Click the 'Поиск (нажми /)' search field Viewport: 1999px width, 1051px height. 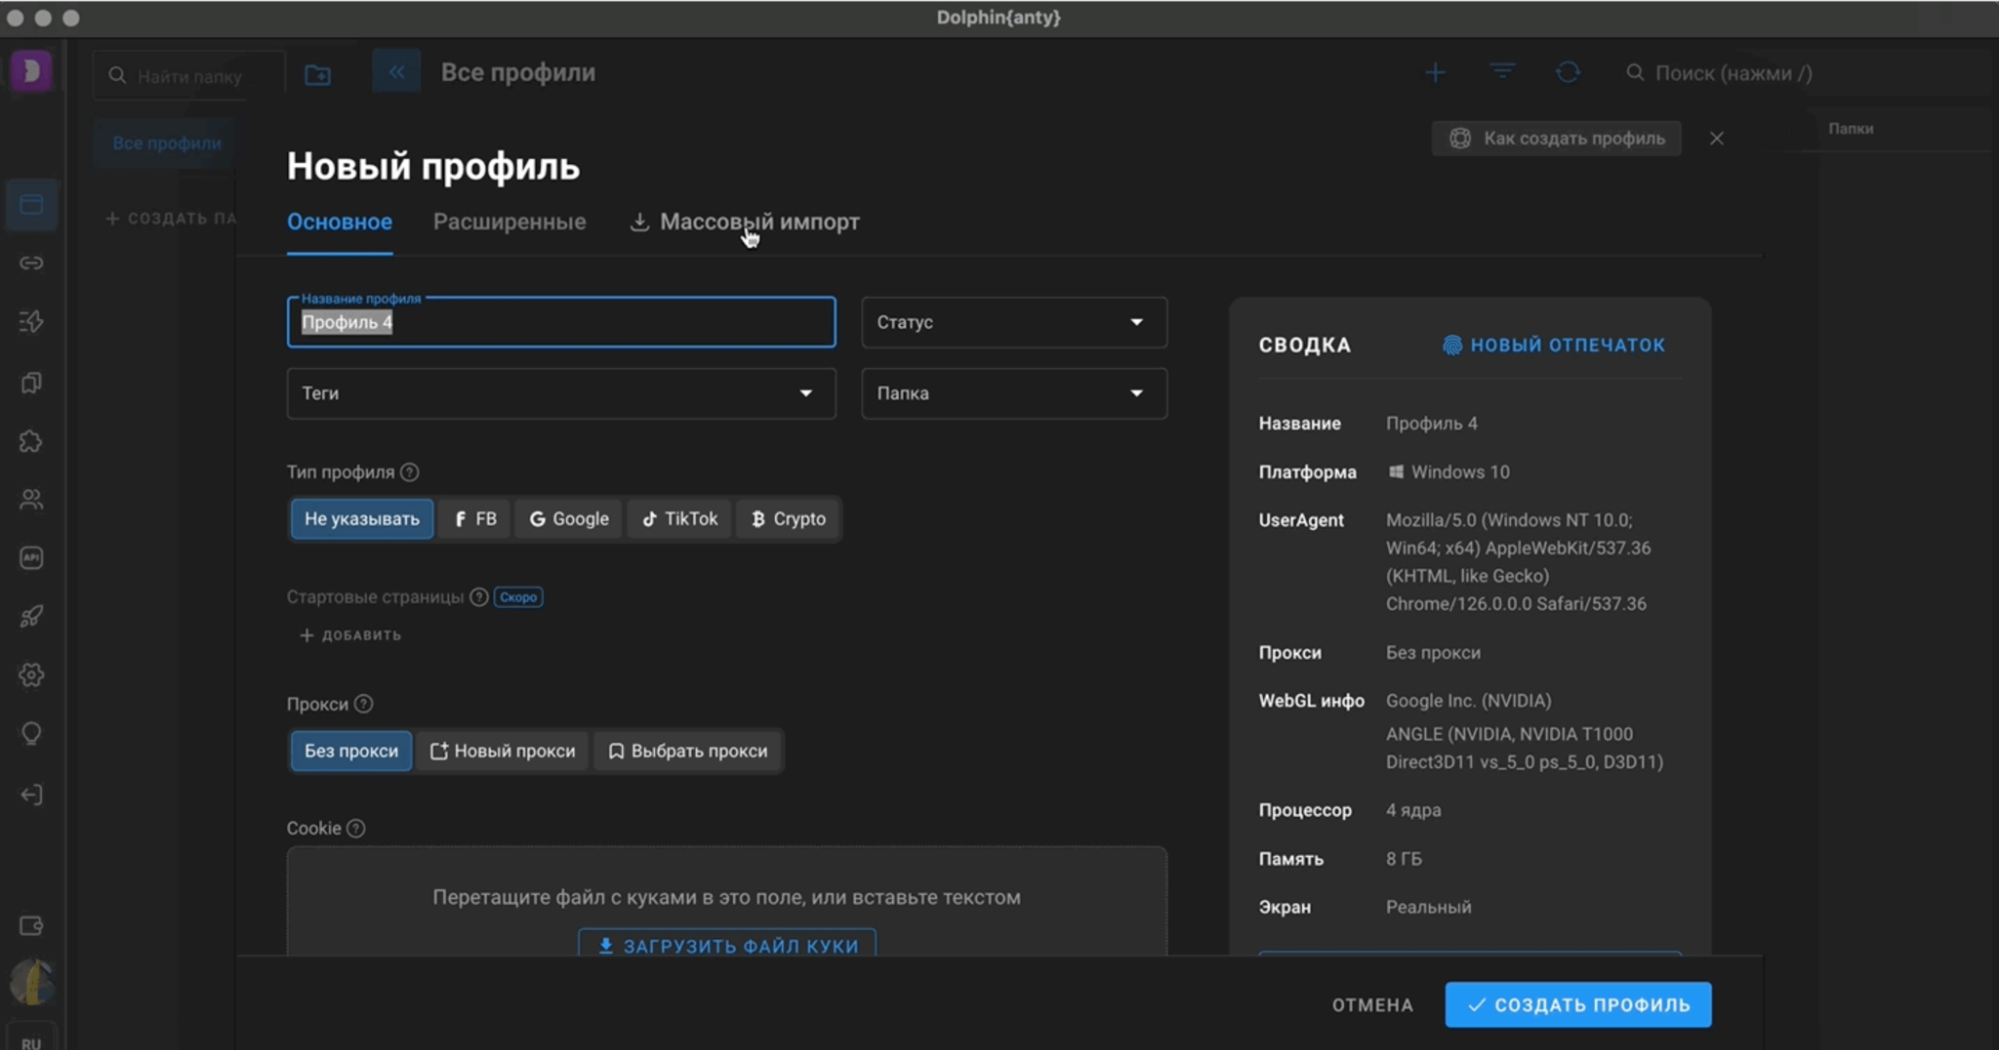click(1733, 73)
